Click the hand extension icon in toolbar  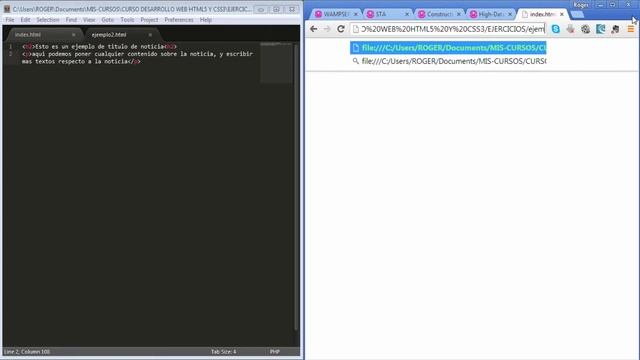point(571,29)
